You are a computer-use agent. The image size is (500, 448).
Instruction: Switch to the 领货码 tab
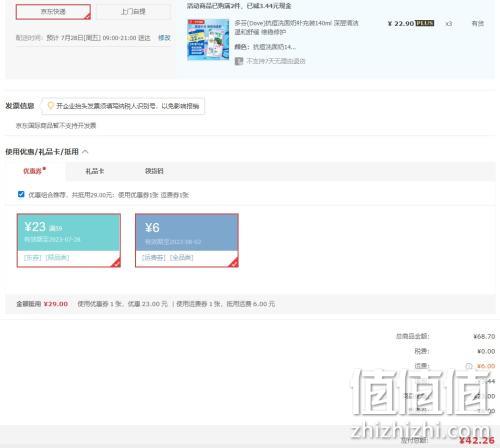click(154, 171)
